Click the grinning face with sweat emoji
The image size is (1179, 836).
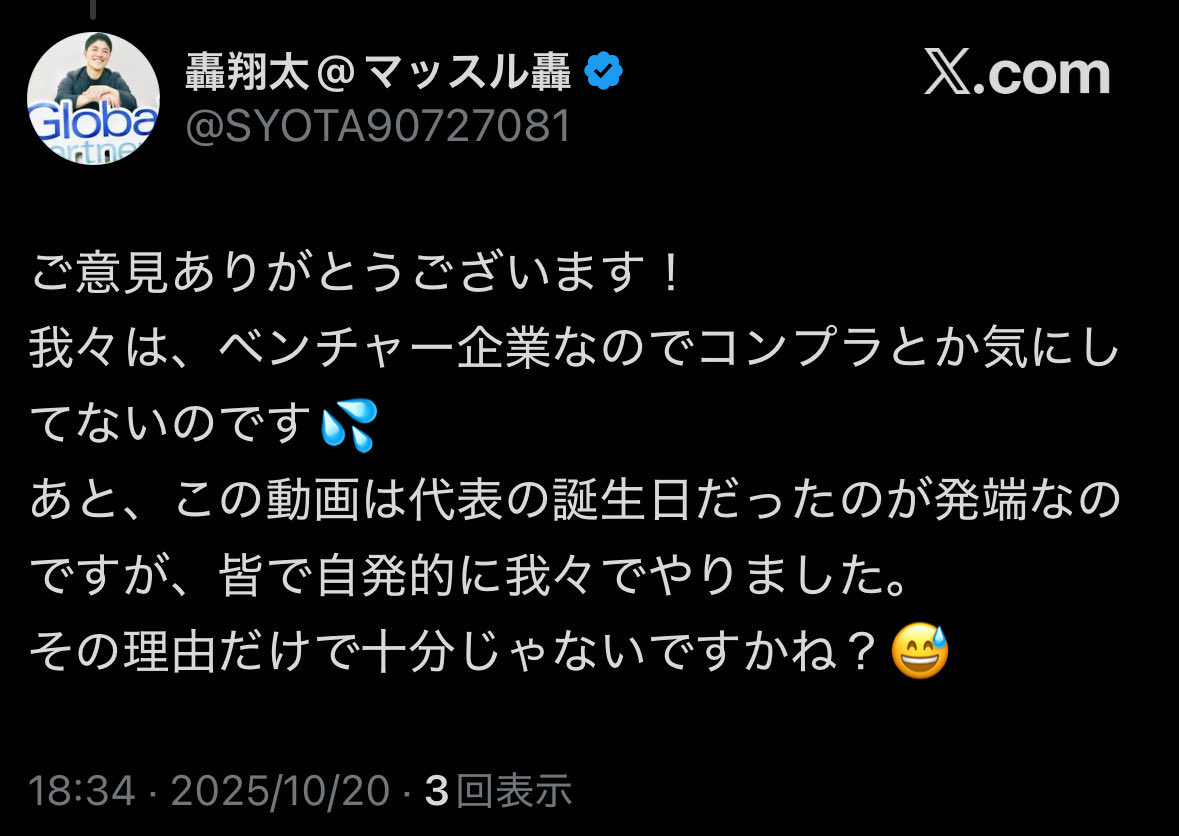920,651
